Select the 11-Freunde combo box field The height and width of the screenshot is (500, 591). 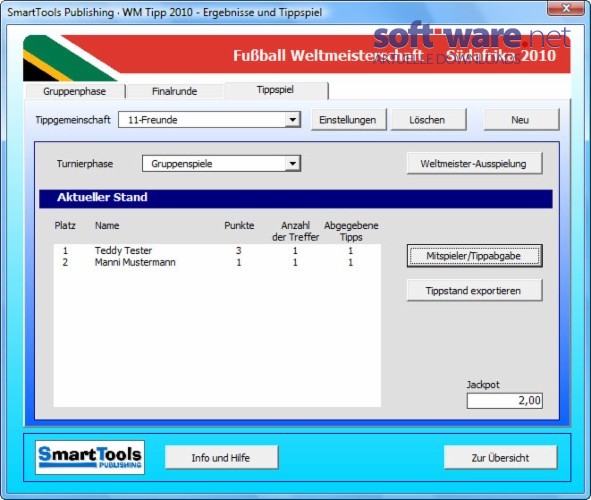pos(209,120)
